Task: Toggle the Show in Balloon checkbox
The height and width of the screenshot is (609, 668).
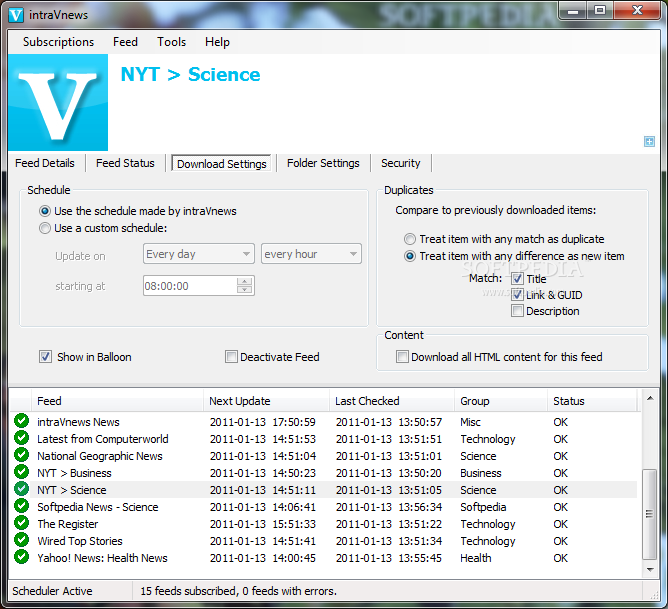Action: tap(45, 356)
